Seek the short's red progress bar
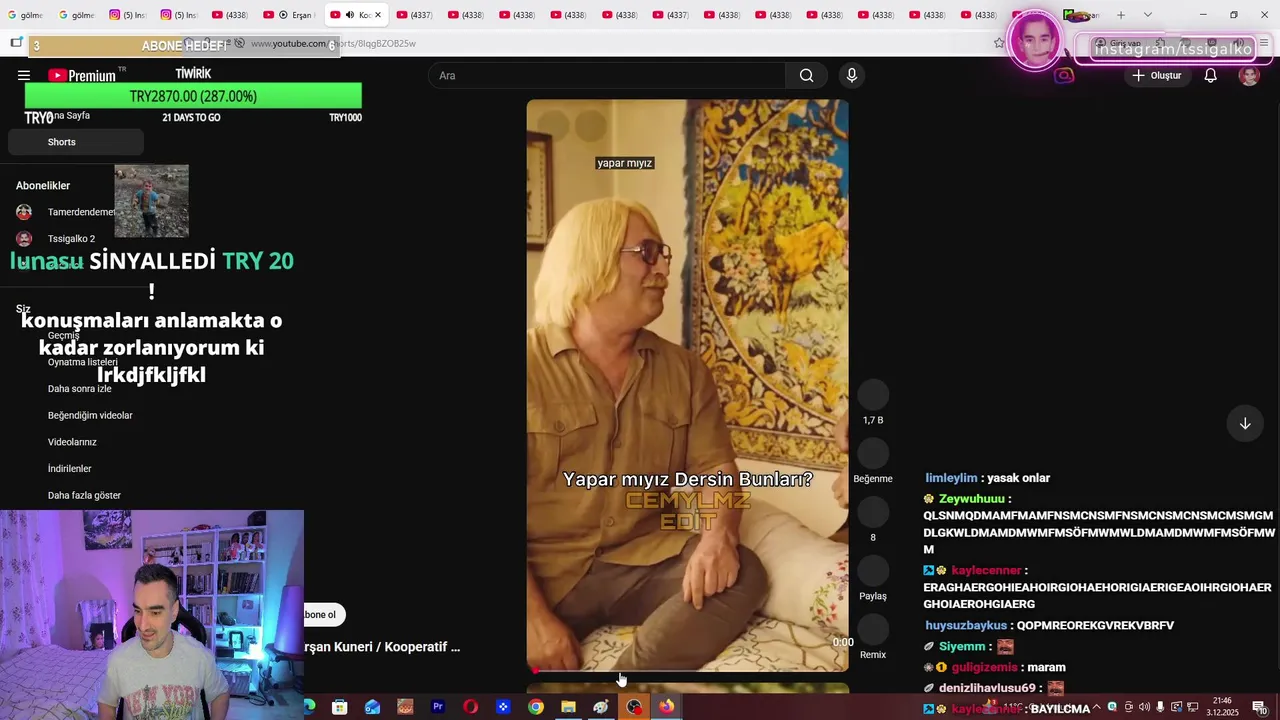This screenshot has height=720, width=1280. coord(687,671)
